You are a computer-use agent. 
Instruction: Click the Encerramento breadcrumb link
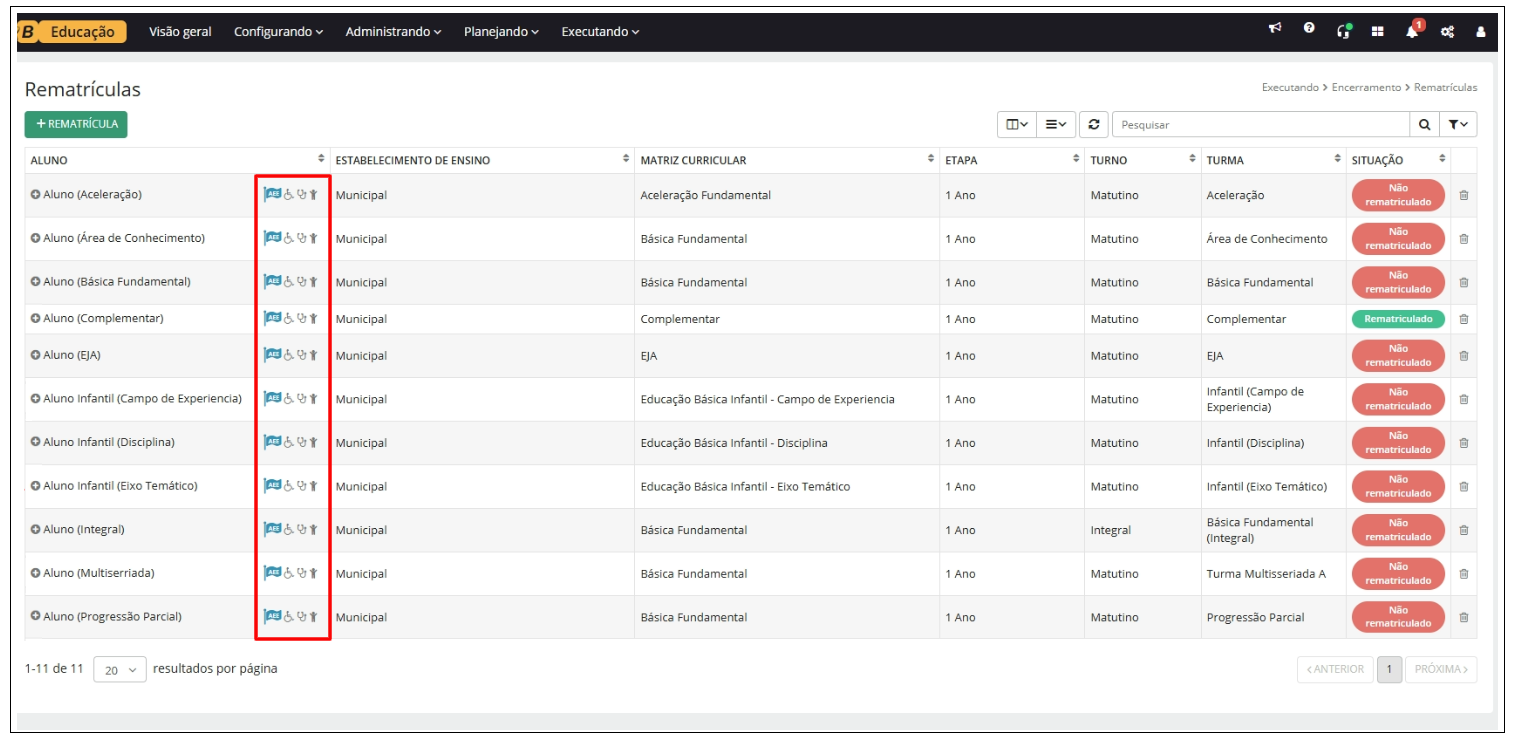point(1366,88)
